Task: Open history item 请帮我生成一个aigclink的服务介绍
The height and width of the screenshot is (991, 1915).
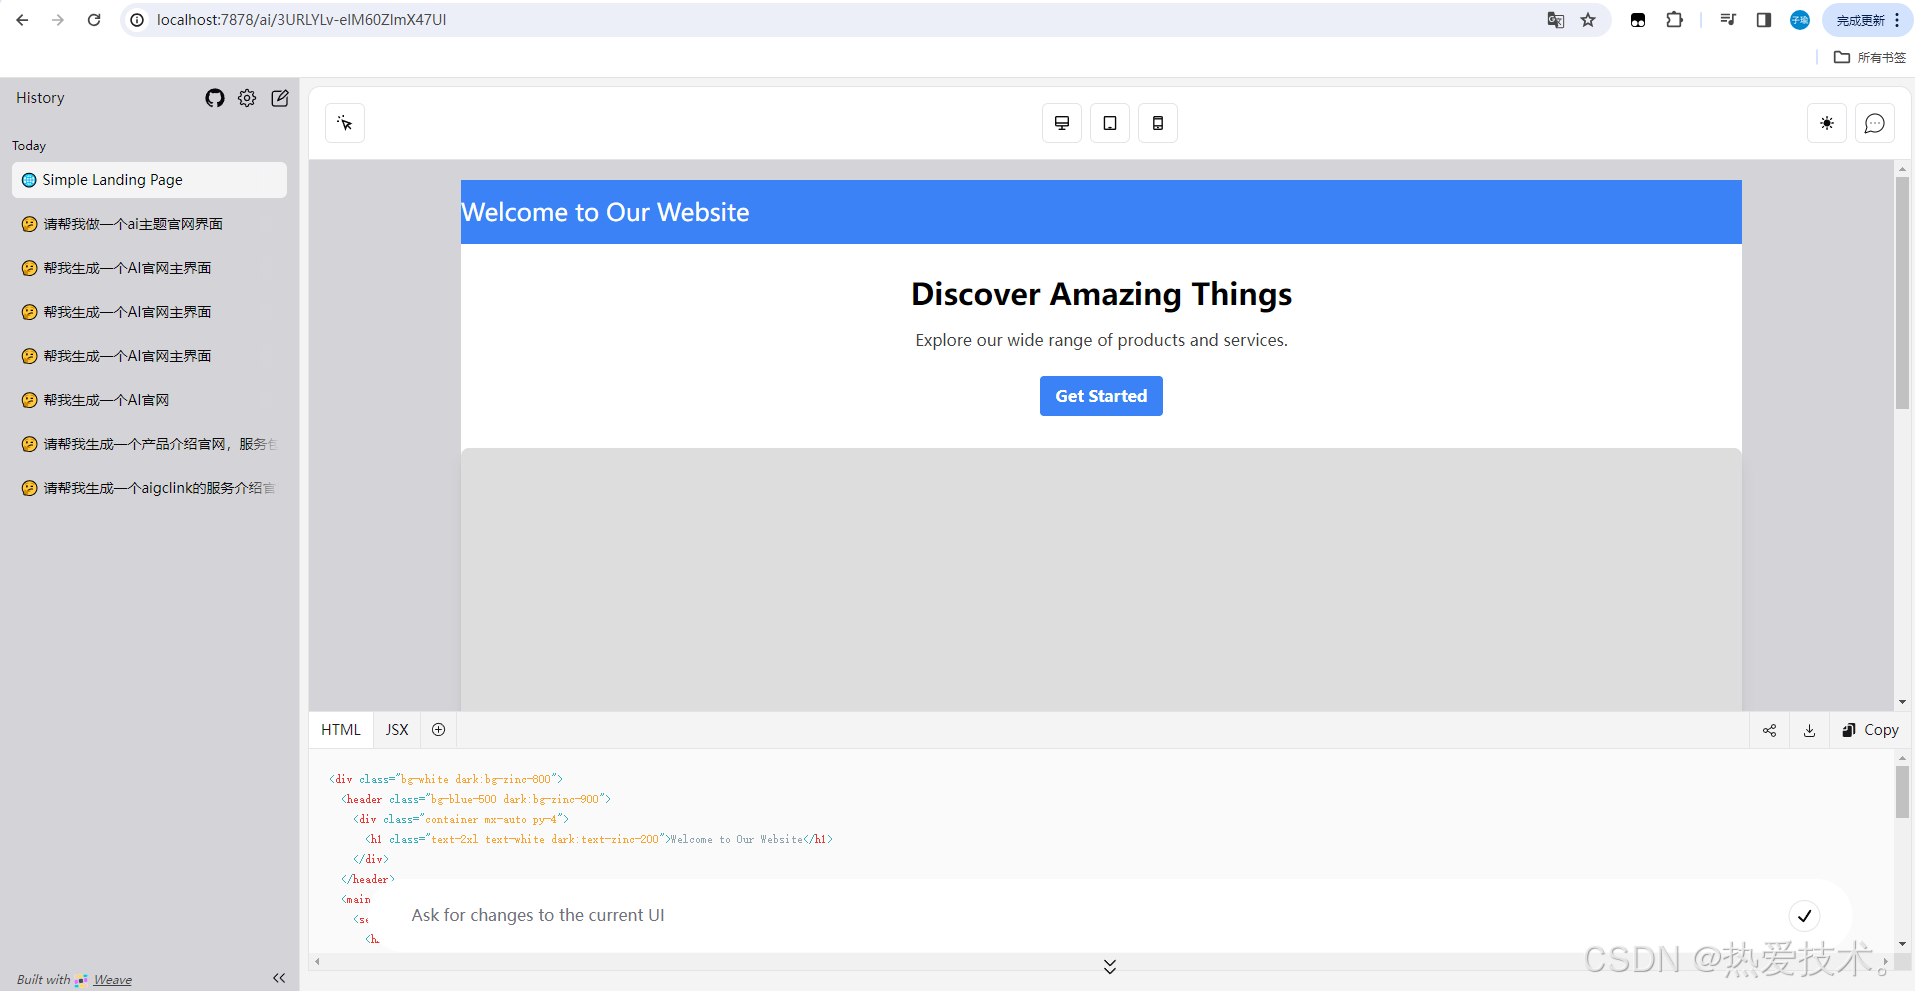Action: click(x=150, y=488)
